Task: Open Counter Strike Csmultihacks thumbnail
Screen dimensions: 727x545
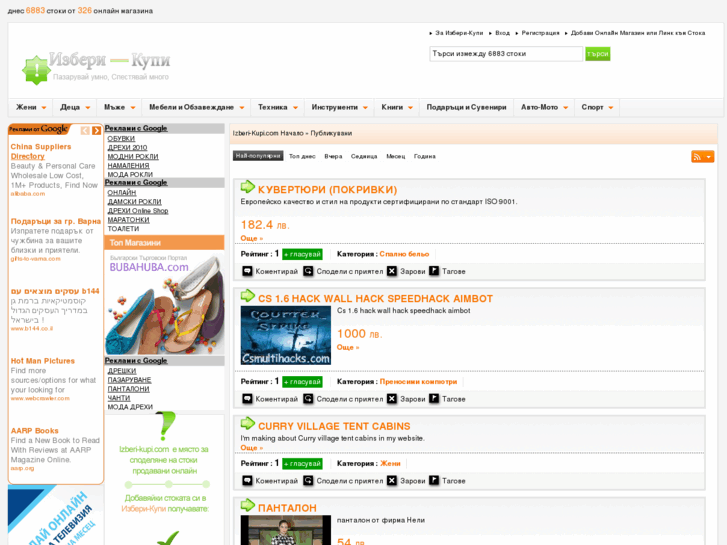Action: [286, 335]
